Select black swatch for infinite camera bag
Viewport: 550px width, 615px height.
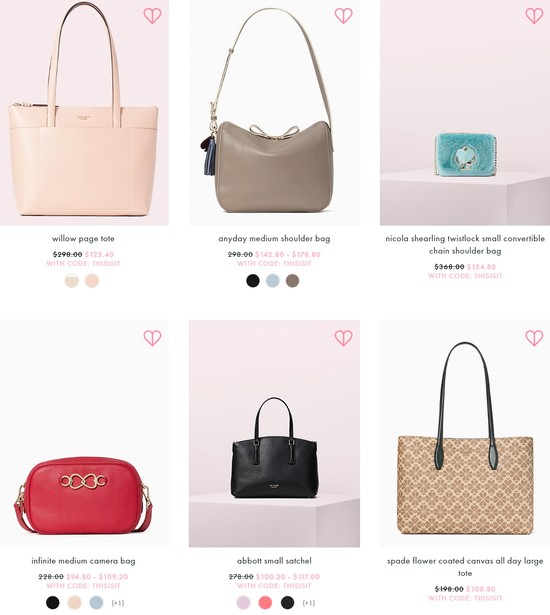(53, 602)
